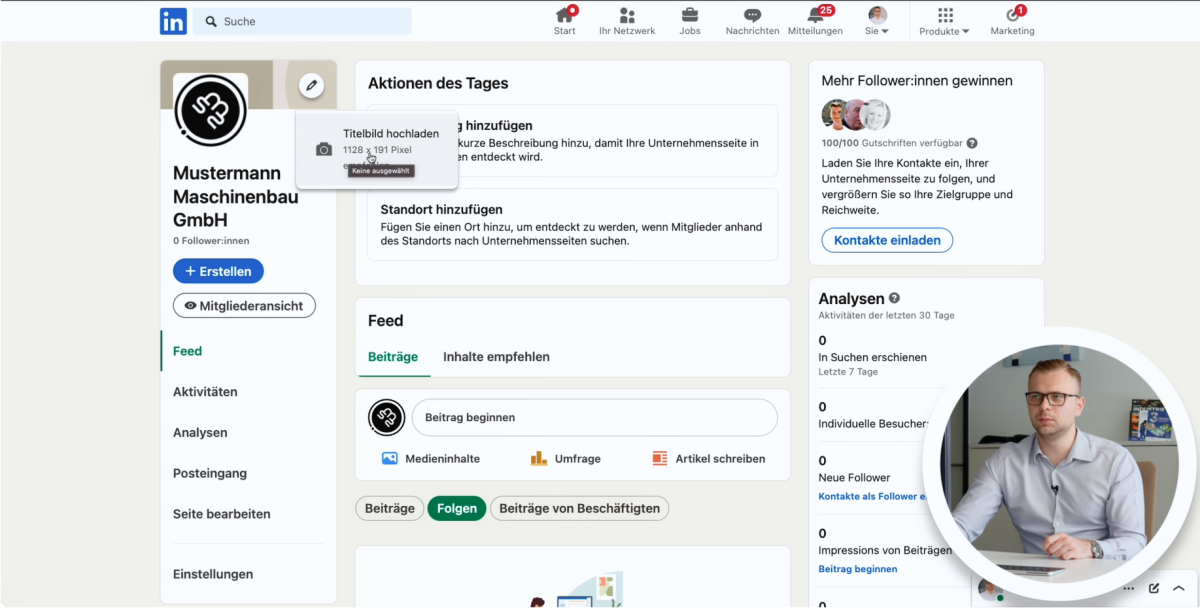Select Analysen in the sidebar

pos(200,433)
